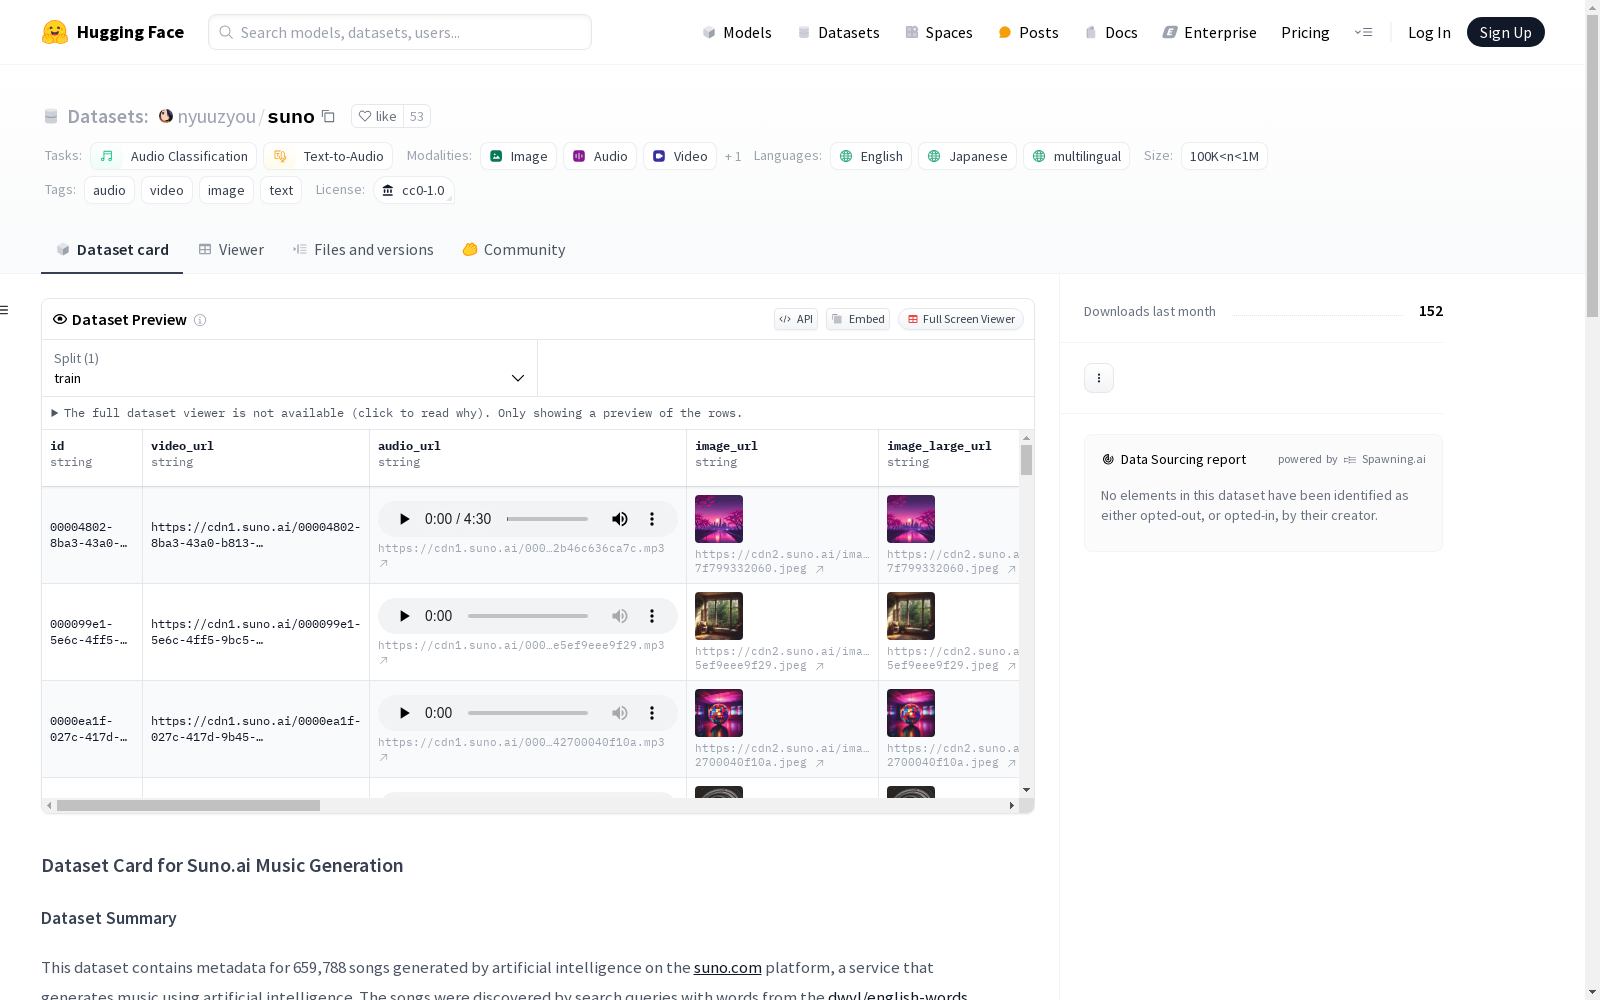Viewport: 1600px width, 1000px height.
Task: Click the 100K<n<1M size tag
Action: point(1224,156)
